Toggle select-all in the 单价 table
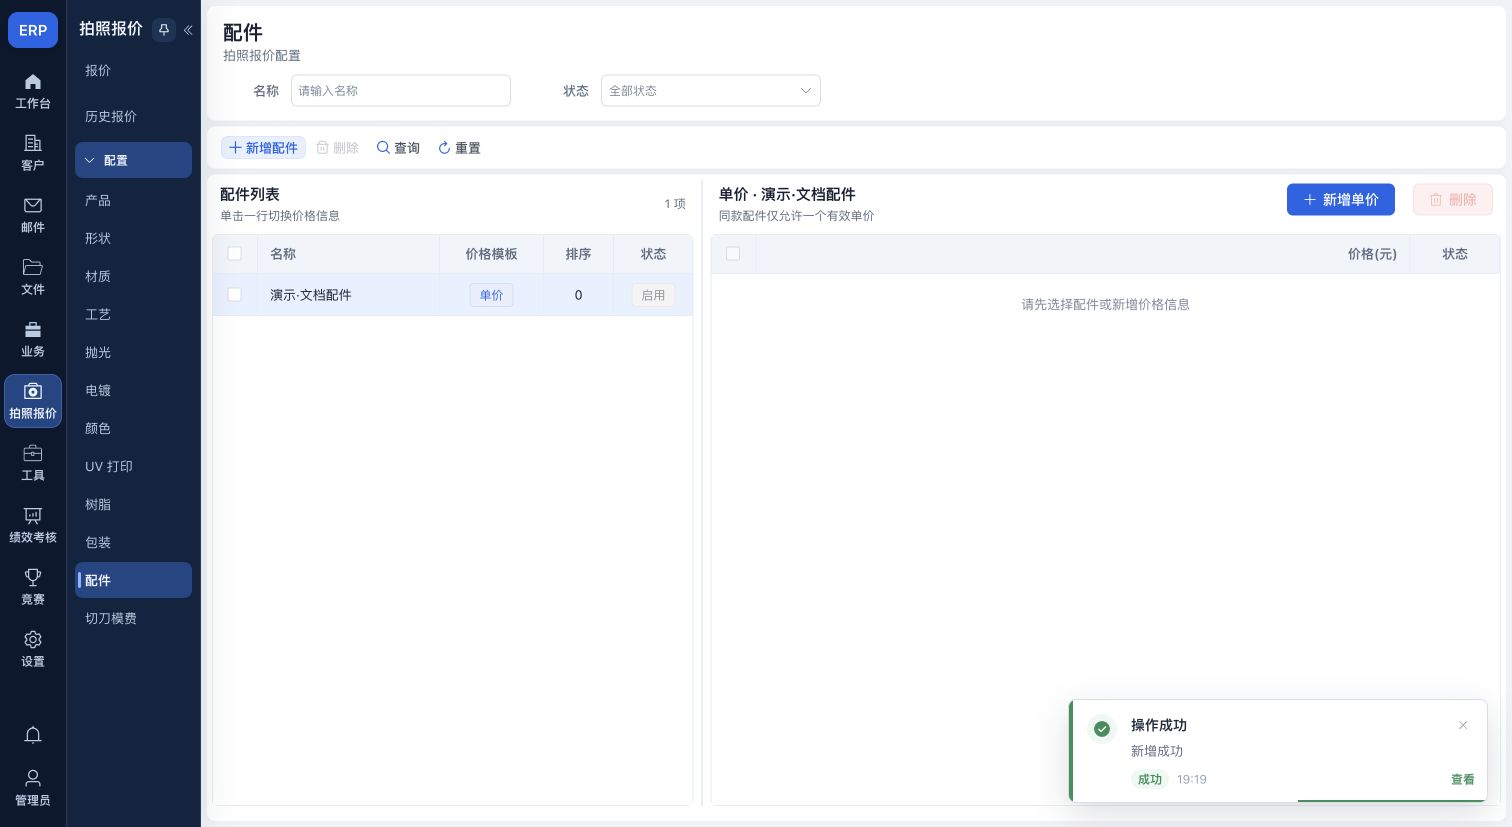Viewport: 1512px width, 827px height. [x=733, y=254]
